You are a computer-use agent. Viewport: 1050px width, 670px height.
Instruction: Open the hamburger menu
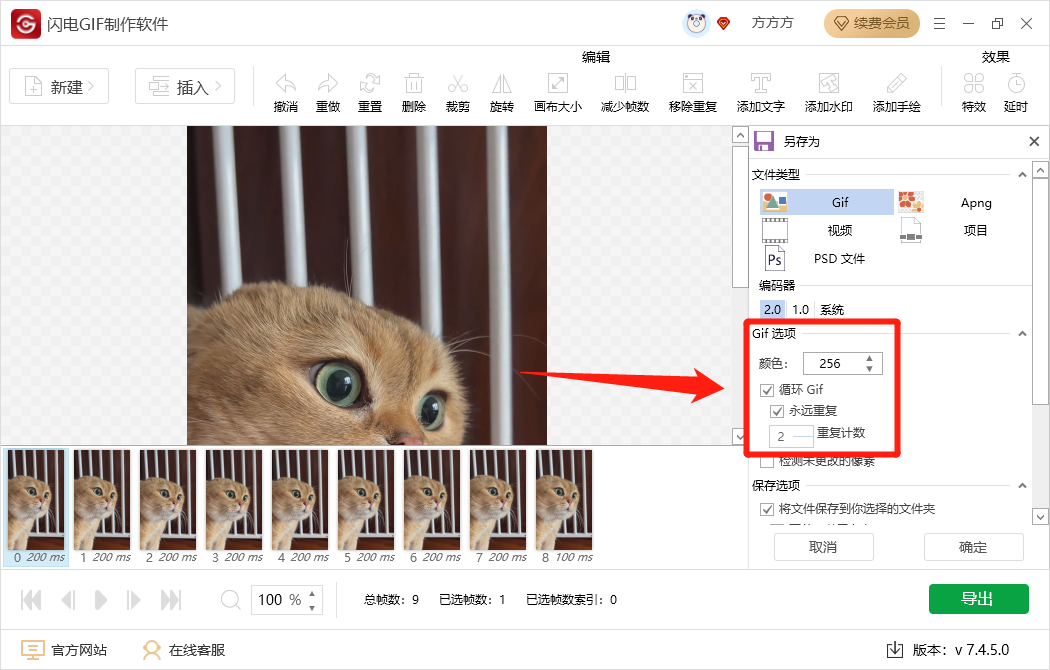939,22
